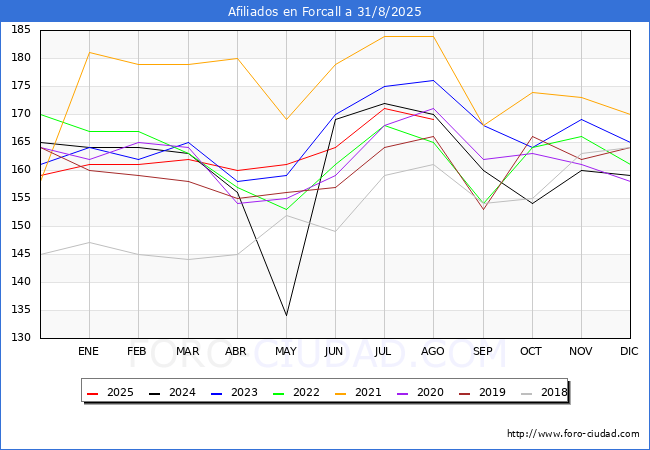Select the AGO month axis label
650x450 pixels.
[433, 351]
